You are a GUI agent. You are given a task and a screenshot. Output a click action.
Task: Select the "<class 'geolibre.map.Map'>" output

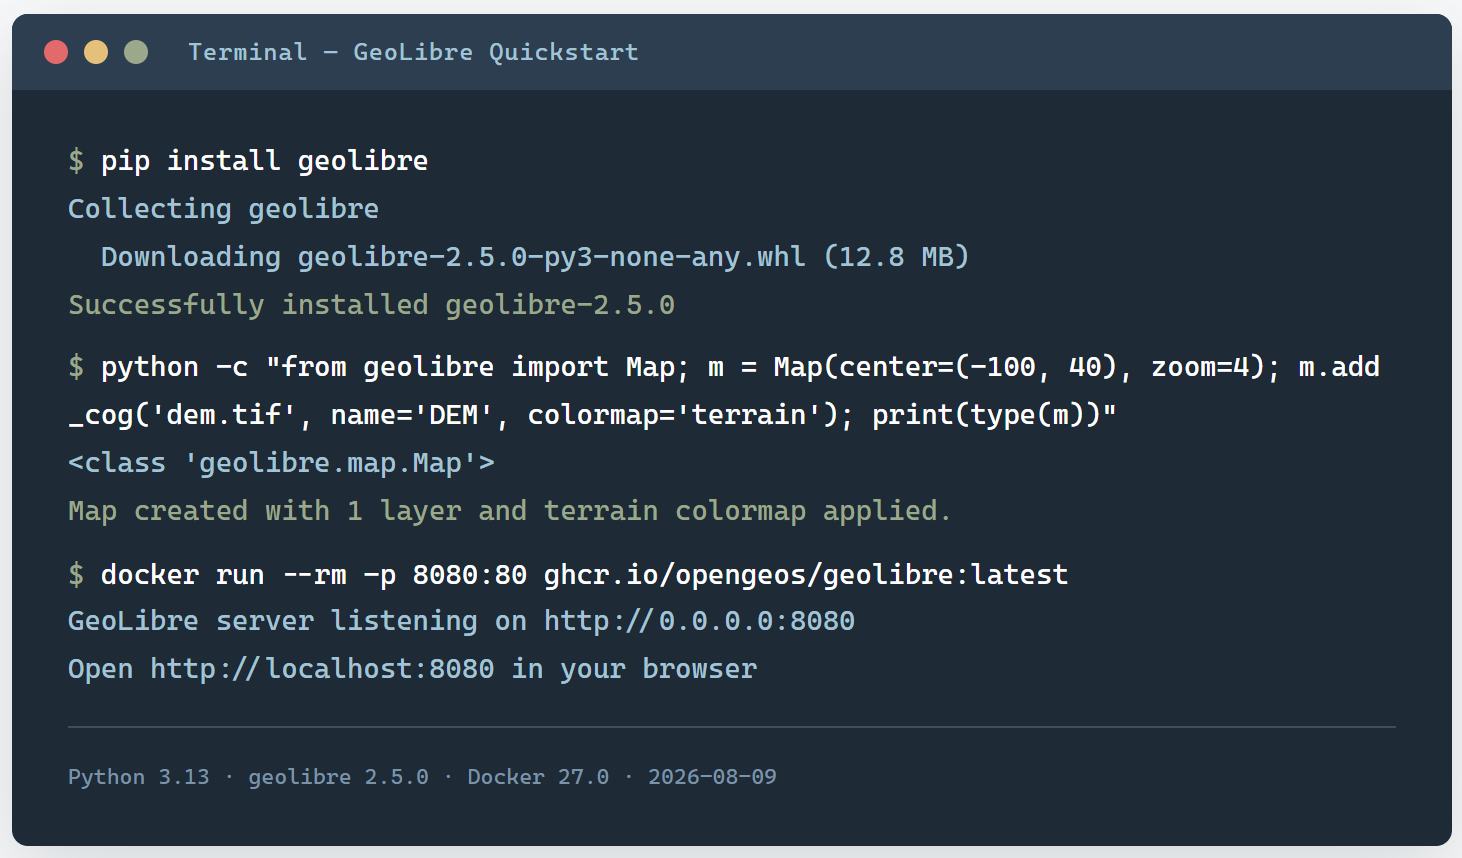click(x=281, y=463)
